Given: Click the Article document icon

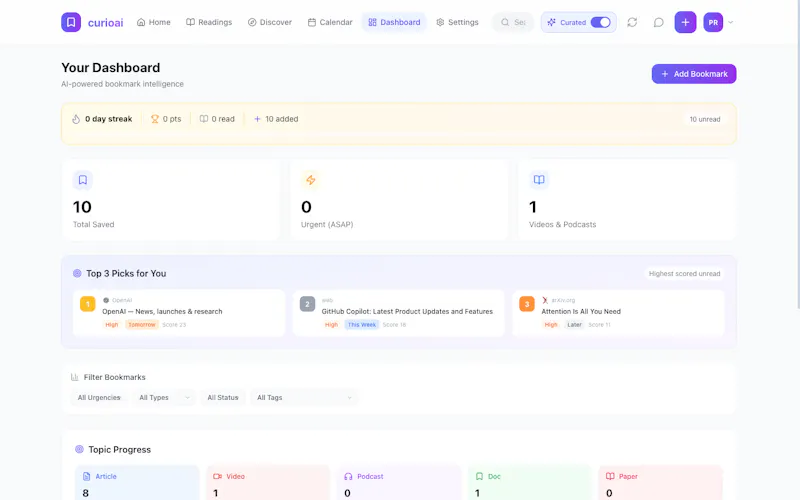Looking at the screenshot, I should coord(86,477).
